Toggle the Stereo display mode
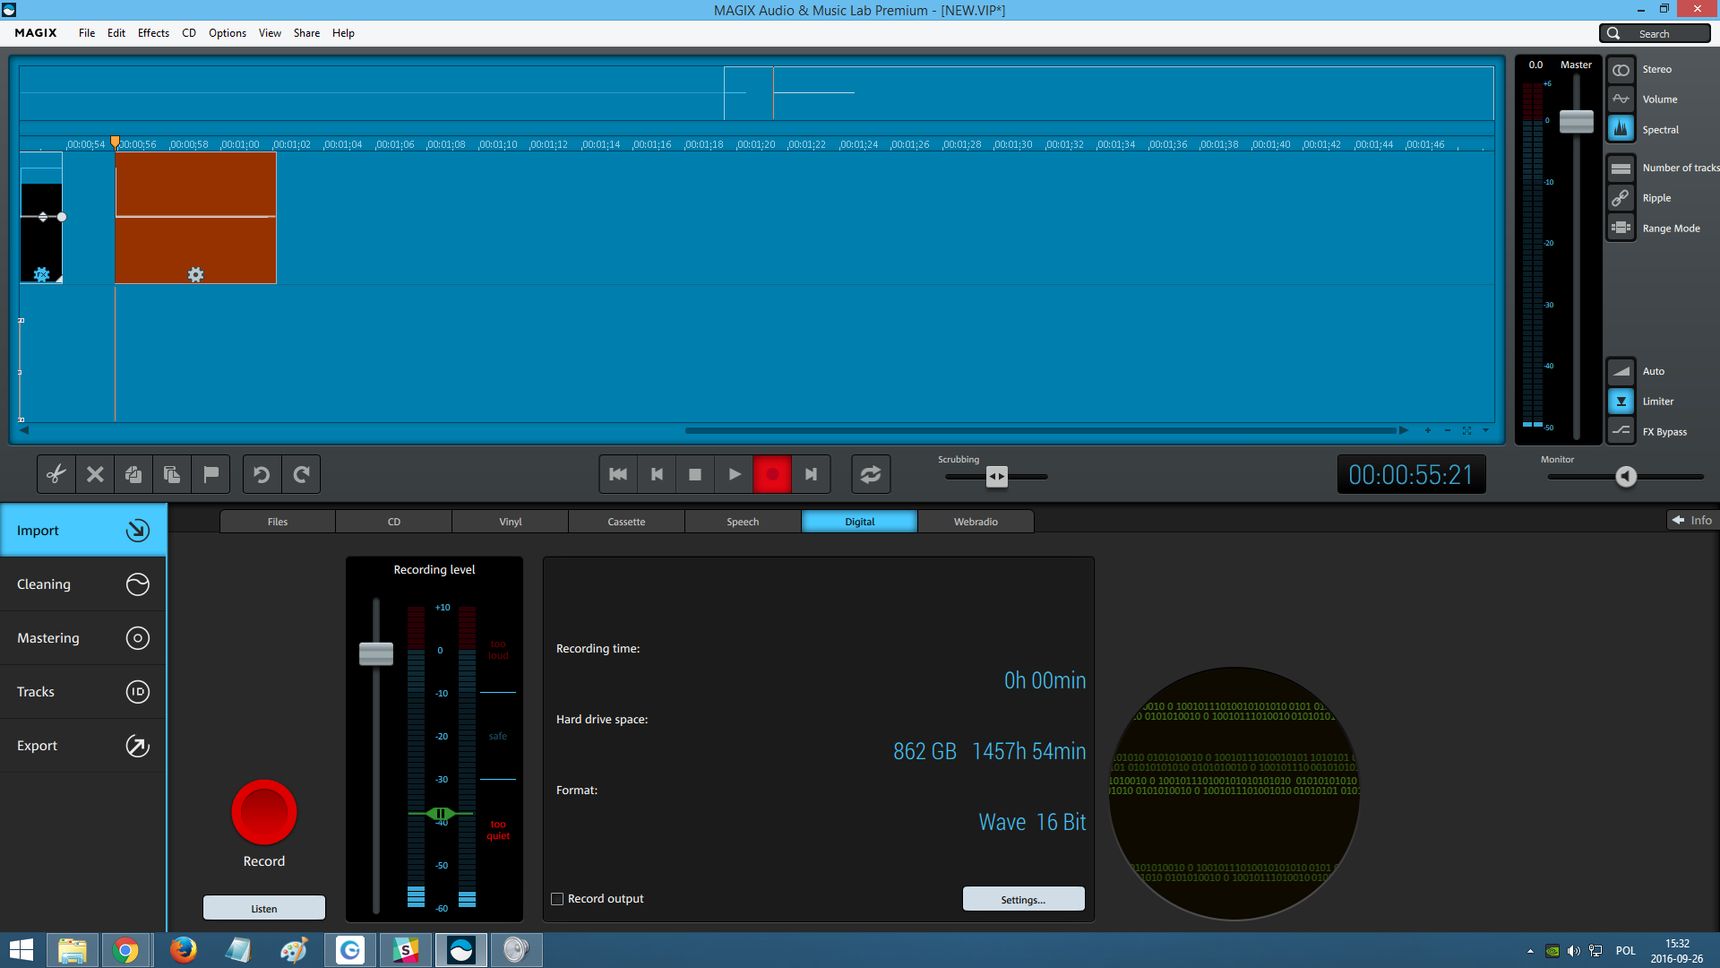Screen dimensions: 1720x968 (1621, 69)
